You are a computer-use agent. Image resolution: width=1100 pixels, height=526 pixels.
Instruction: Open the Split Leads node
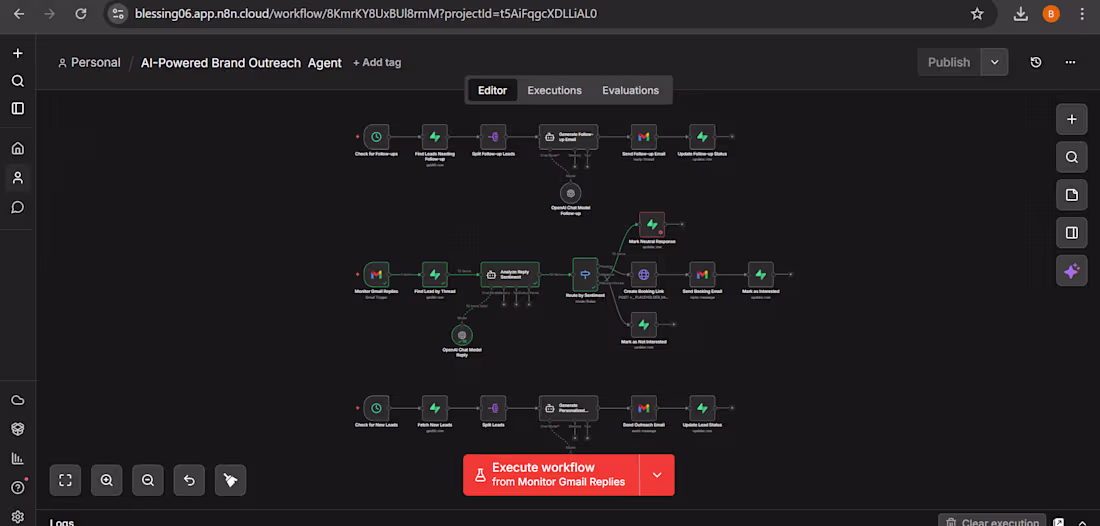point(493,408)
